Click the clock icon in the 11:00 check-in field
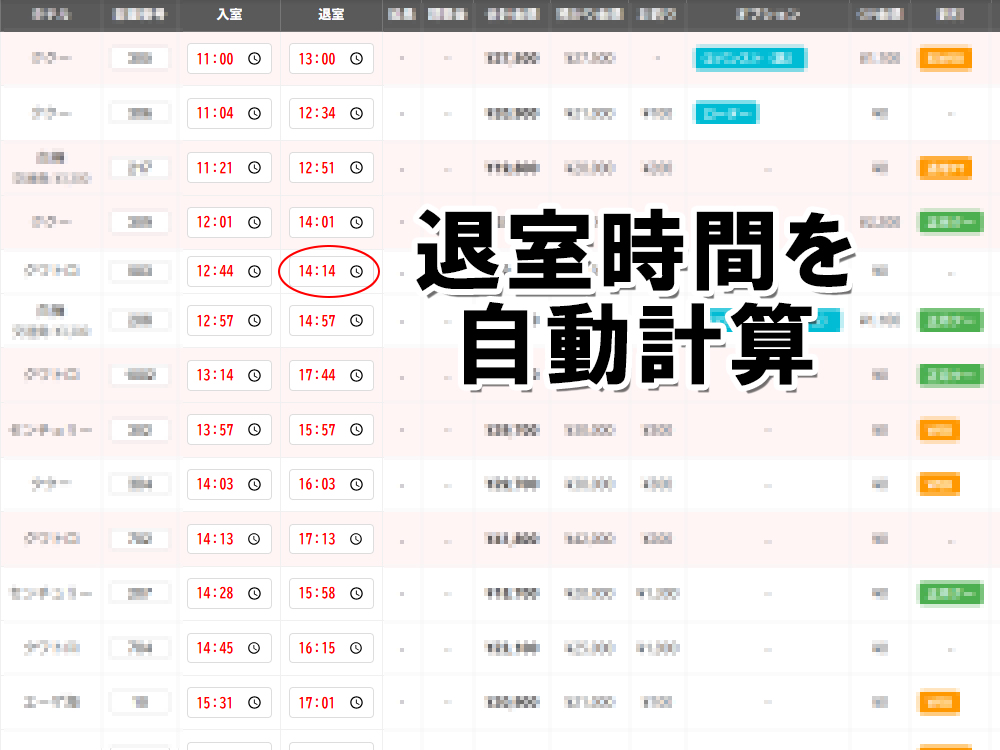Screen dimensions: 1000x750 click(x=254, y=59)
